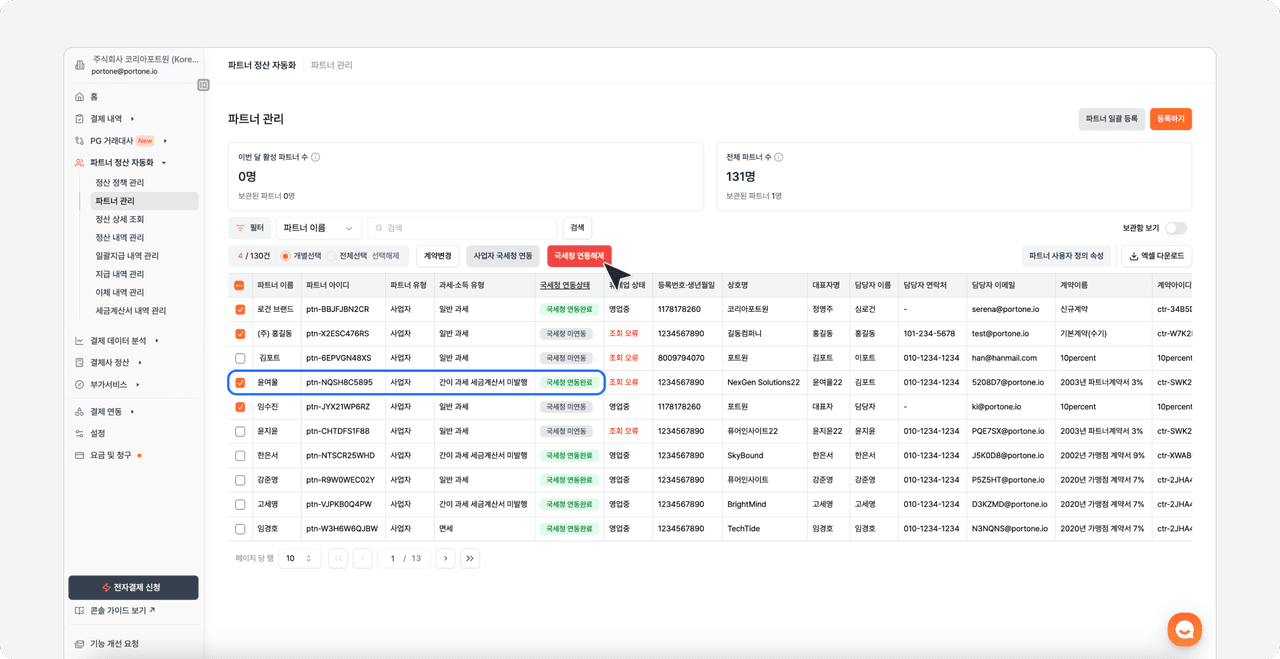Click the 엑셀 다운로드 button
Viewport: 1280px width, 659px height.
1156,256
